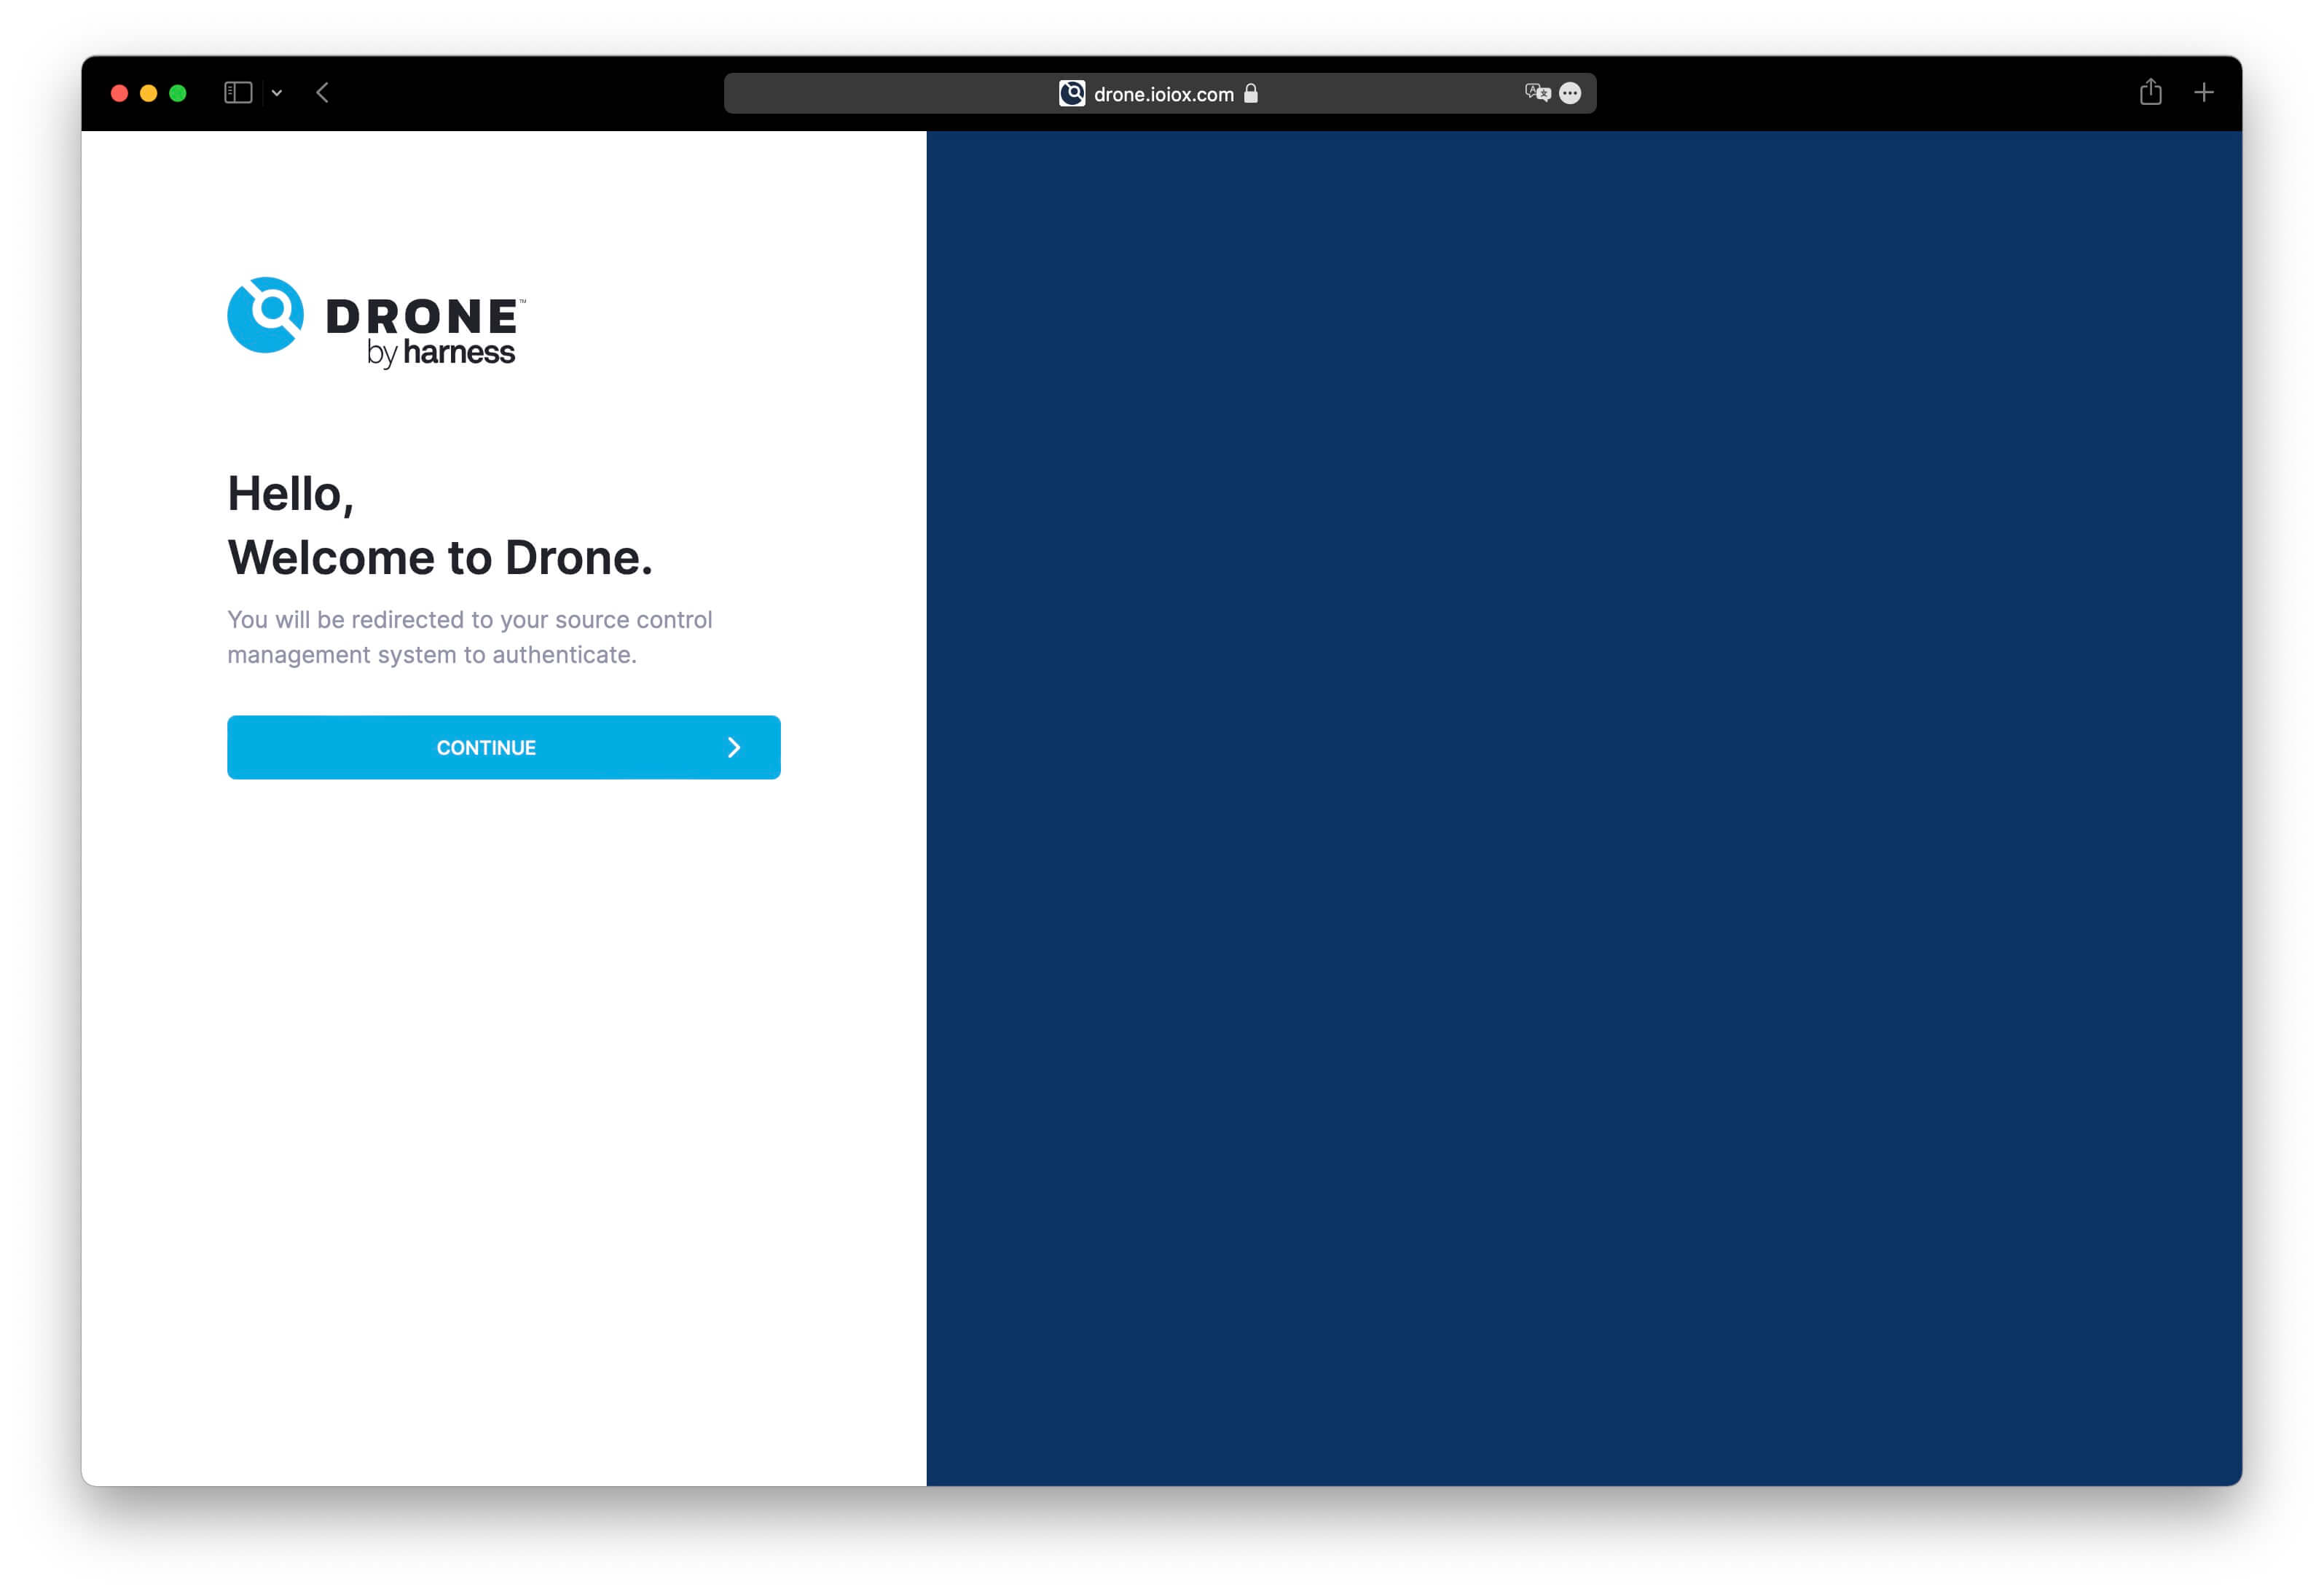Go back using the browser back arrow
This screenshot has height=1594, width=2324.
coord(322,93)
